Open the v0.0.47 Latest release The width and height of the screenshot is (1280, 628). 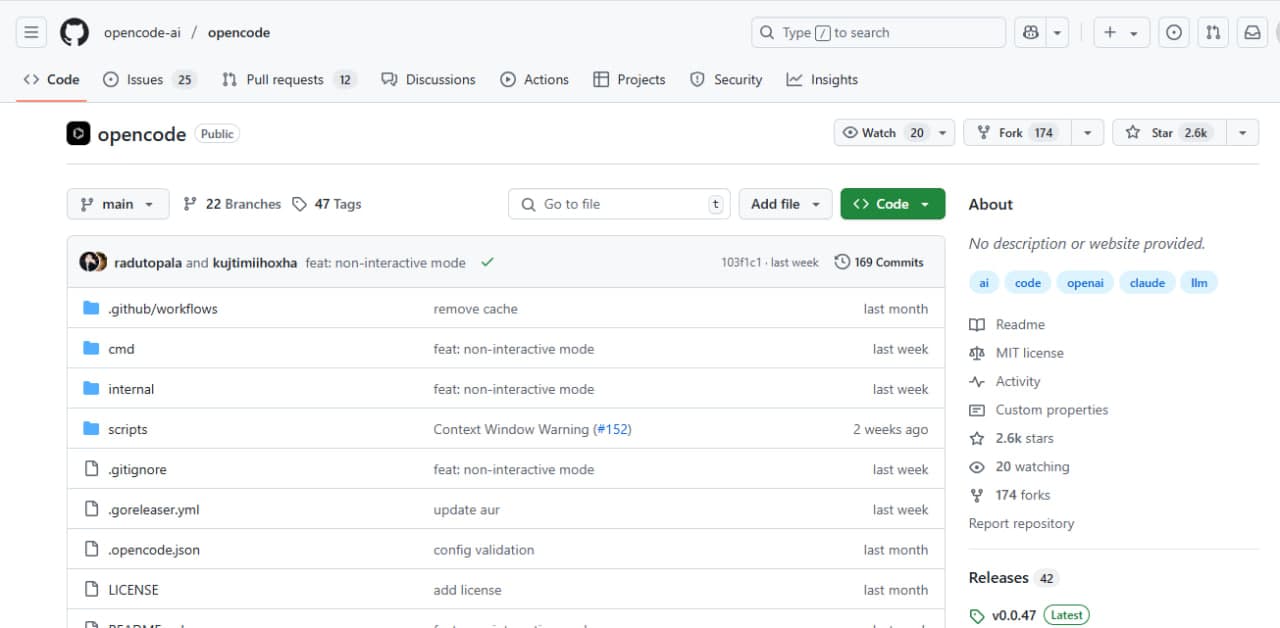click(x=1029, y=615)
